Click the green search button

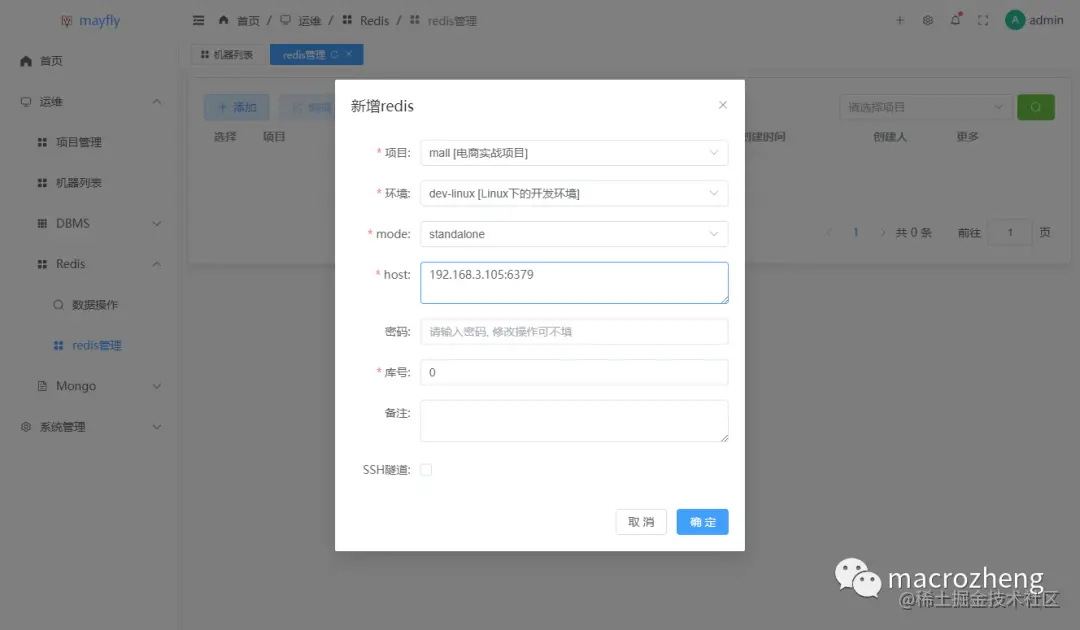tap(1035, 107)
